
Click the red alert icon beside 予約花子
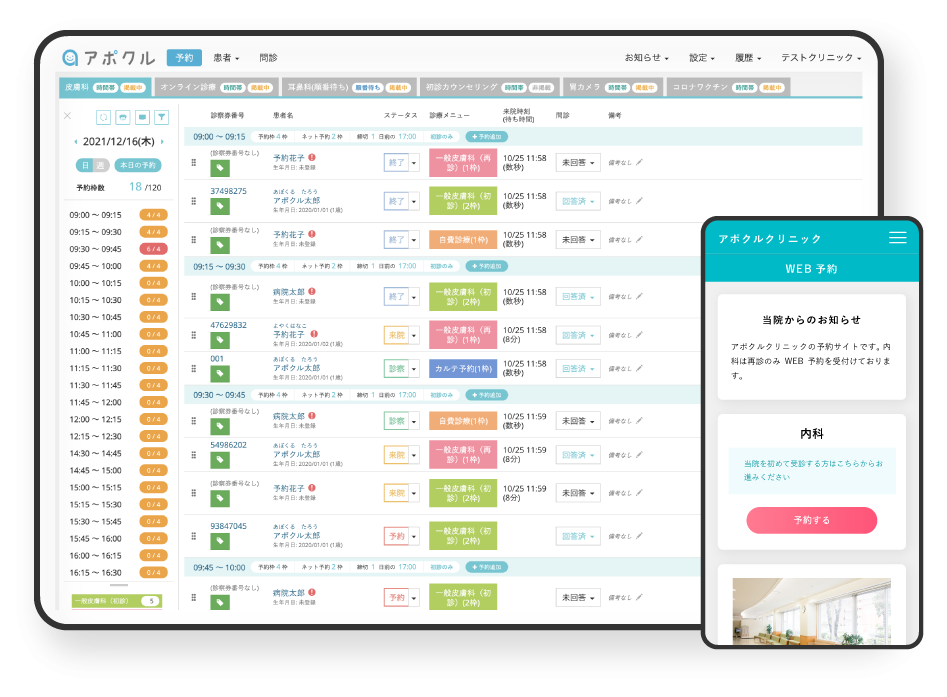312,157
